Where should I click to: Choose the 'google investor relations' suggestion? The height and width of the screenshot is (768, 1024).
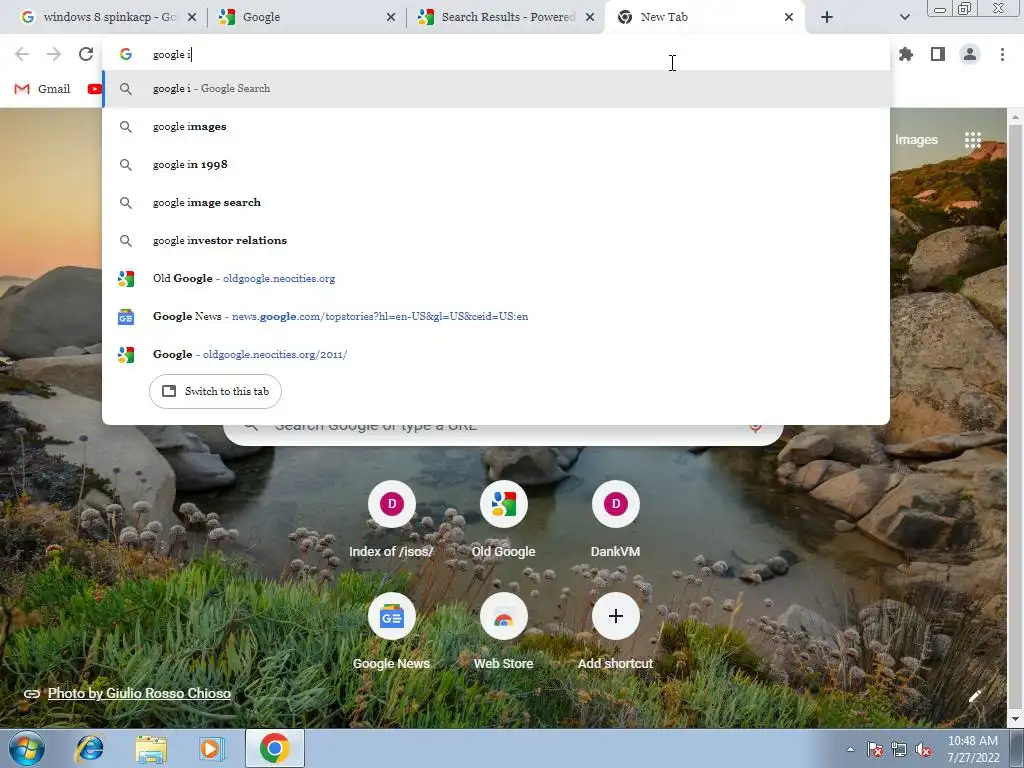[x=496, y=240]
